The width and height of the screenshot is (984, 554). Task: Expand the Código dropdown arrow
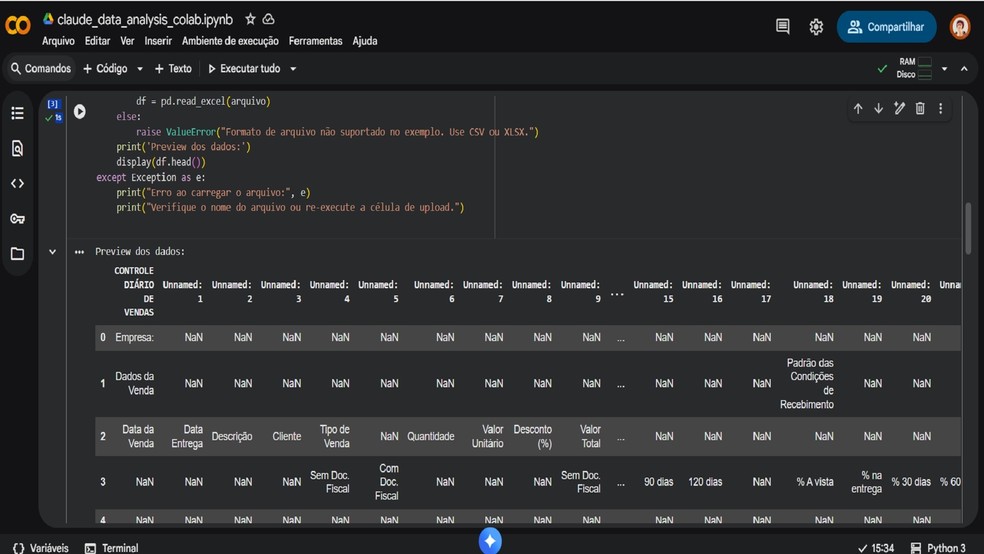tap(140, 69)
